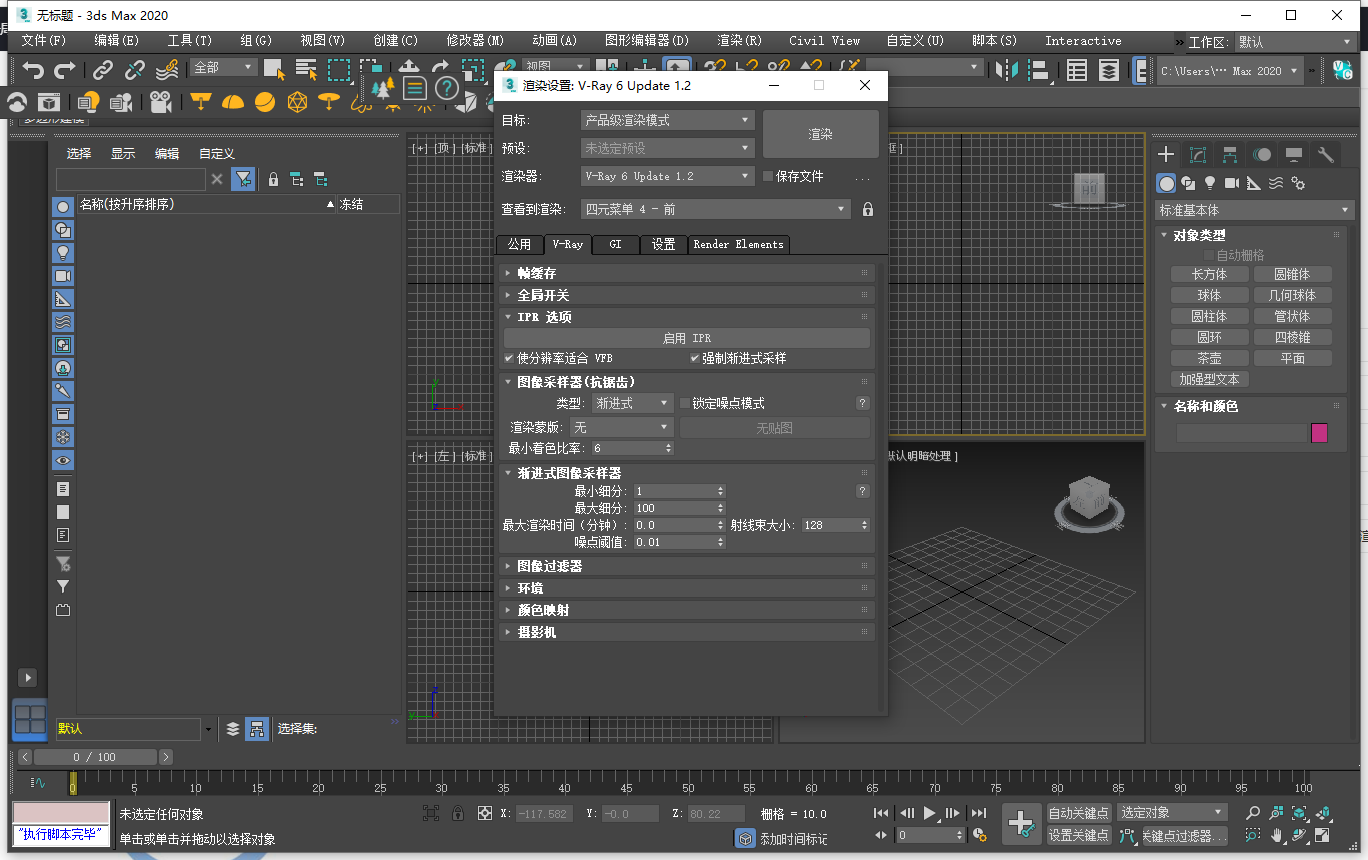Click the Bind to Space Warp icon

coord(168,69)
